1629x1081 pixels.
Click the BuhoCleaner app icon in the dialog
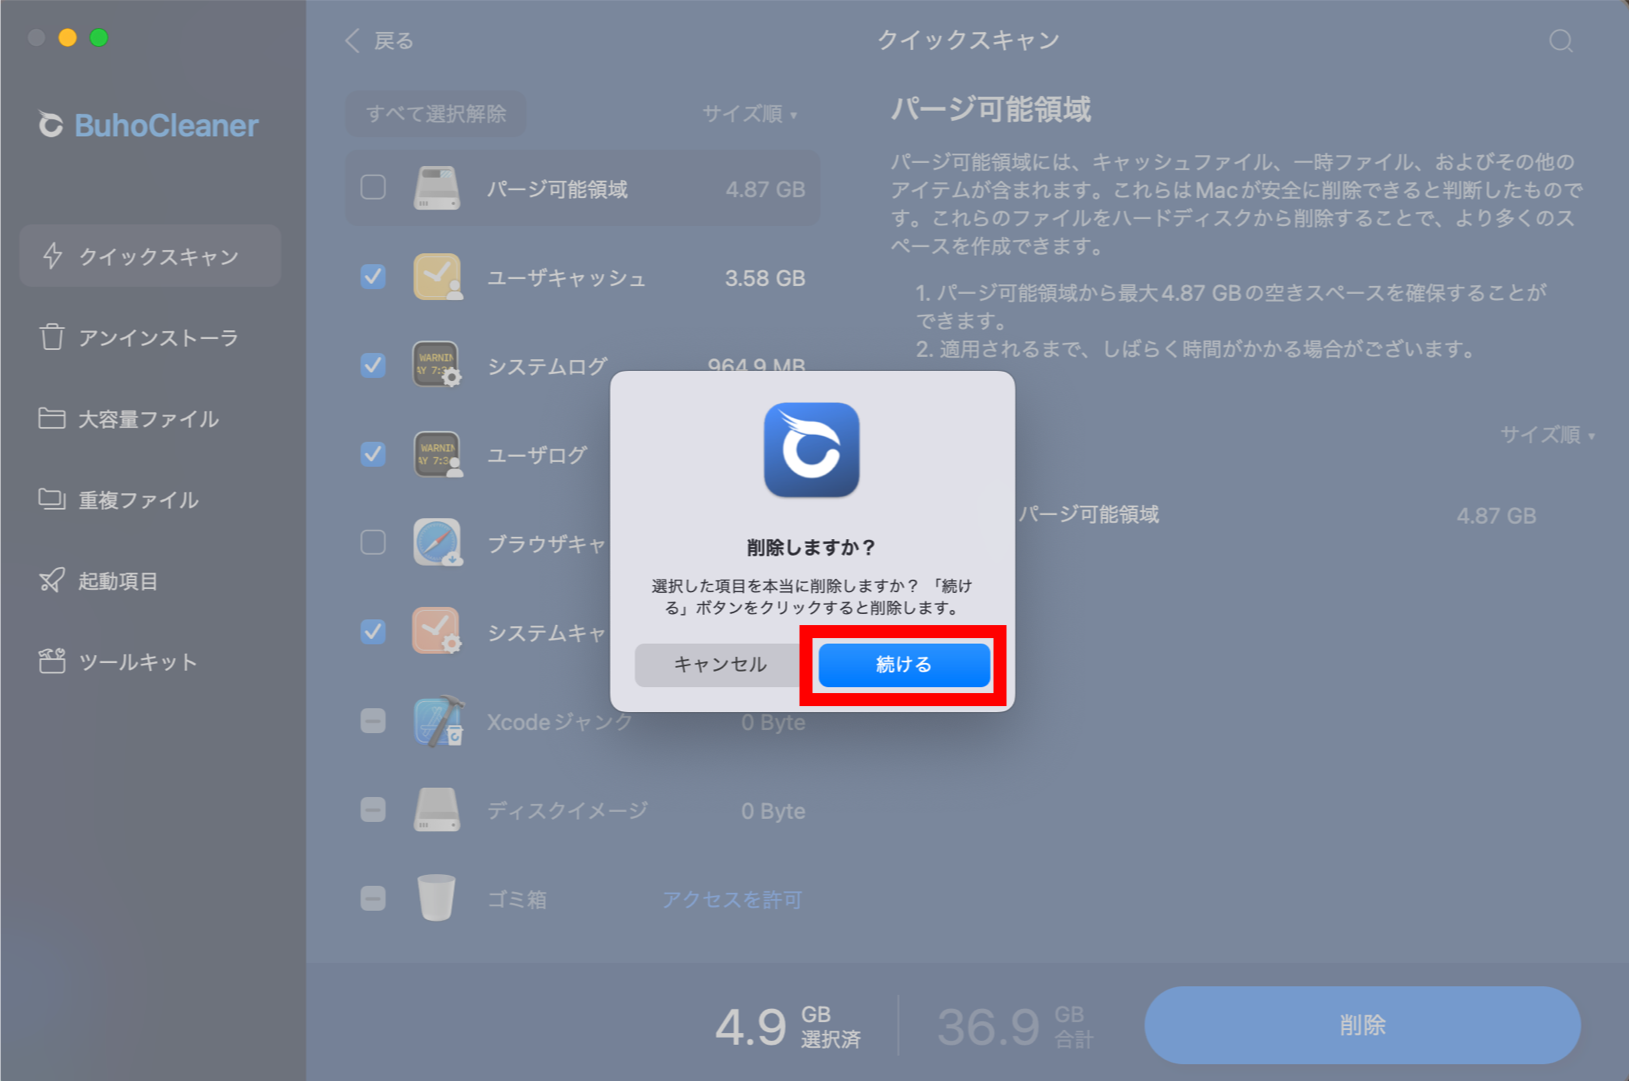click(x=812, y=450)
